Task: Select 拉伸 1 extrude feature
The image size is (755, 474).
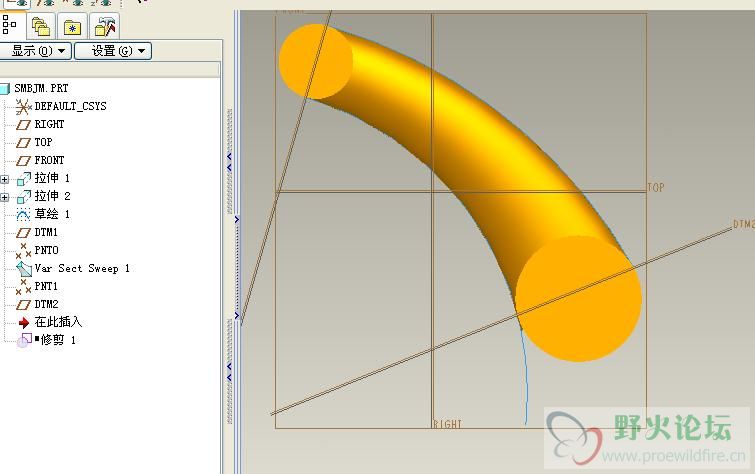Action: (x=52, y=178)
